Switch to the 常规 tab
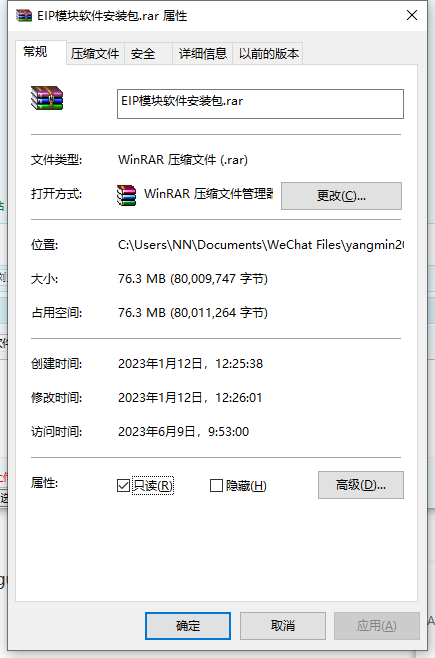435x658 pixels. (35, 52)
